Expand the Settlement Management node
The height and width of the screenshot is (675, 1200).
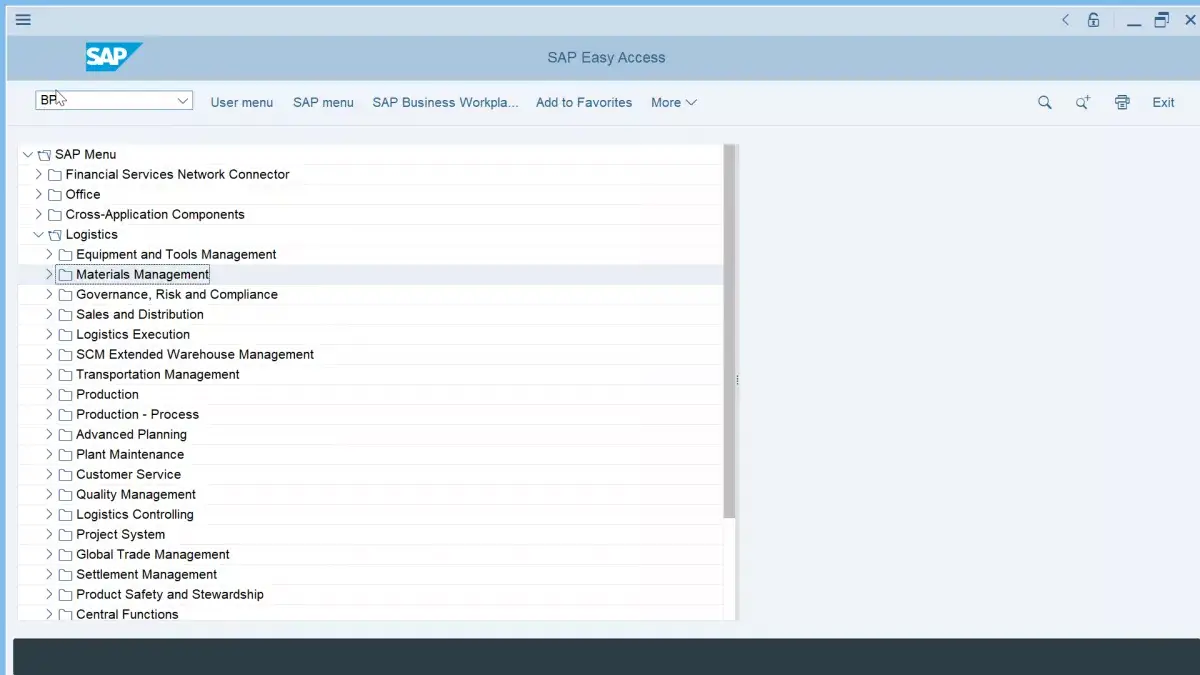click(x=50, y=574)
